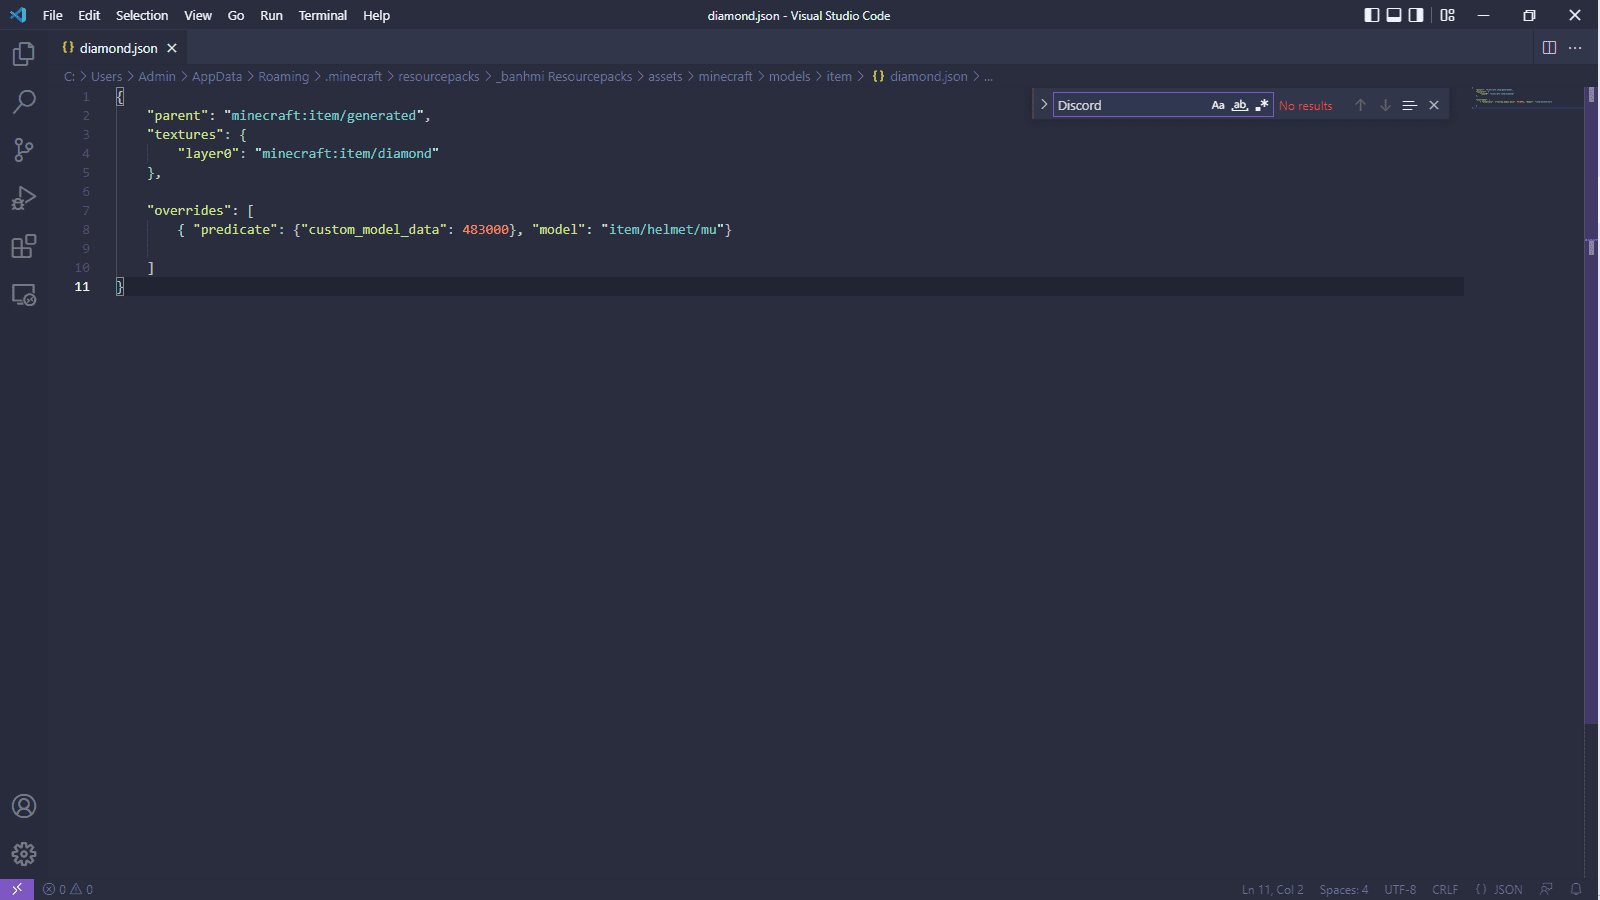Split the editor to the right
The image size is (1600, 900).
tap(1549, 48)
